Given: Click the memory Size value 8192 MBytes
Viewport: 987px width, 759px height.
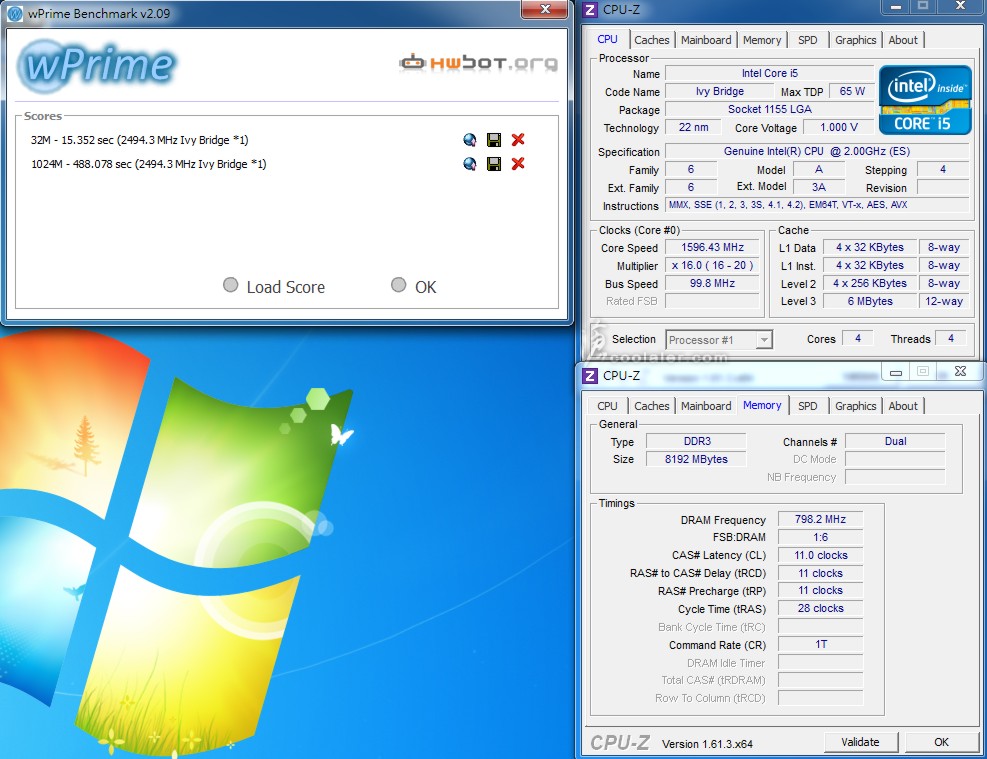Looking at the screenshot, I should [697, 459].
